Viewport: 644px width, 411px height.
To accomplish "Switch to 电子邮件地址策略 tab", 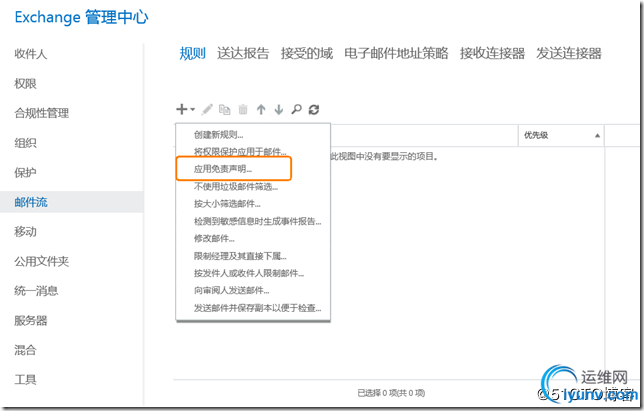I will [x=396, y=53].
